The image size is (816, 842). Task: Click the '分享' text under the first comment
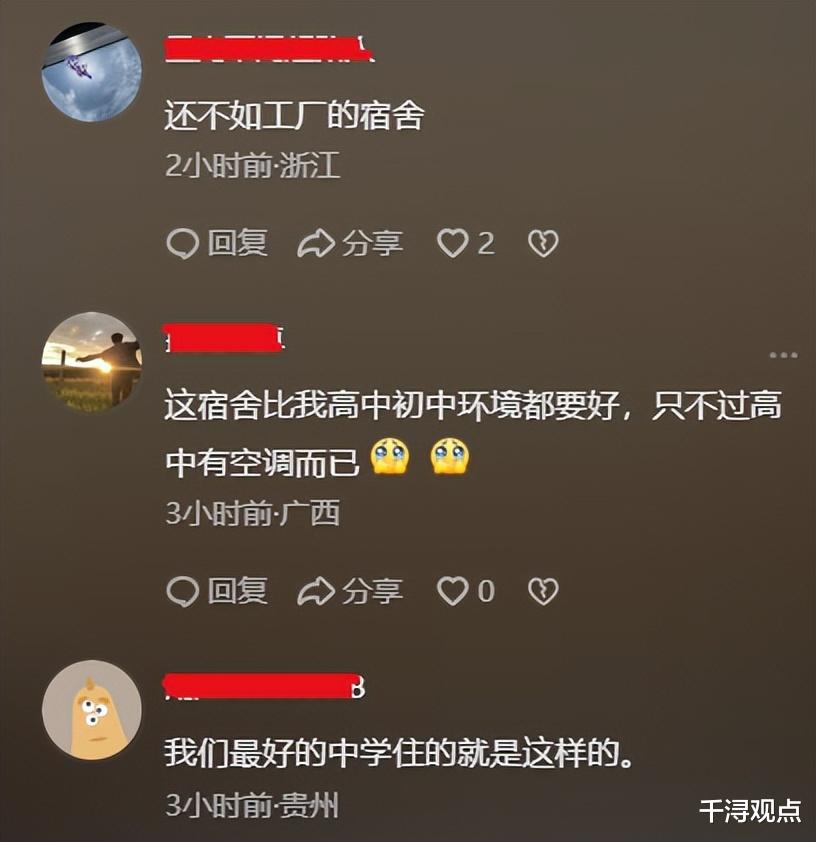coord(373,243)
